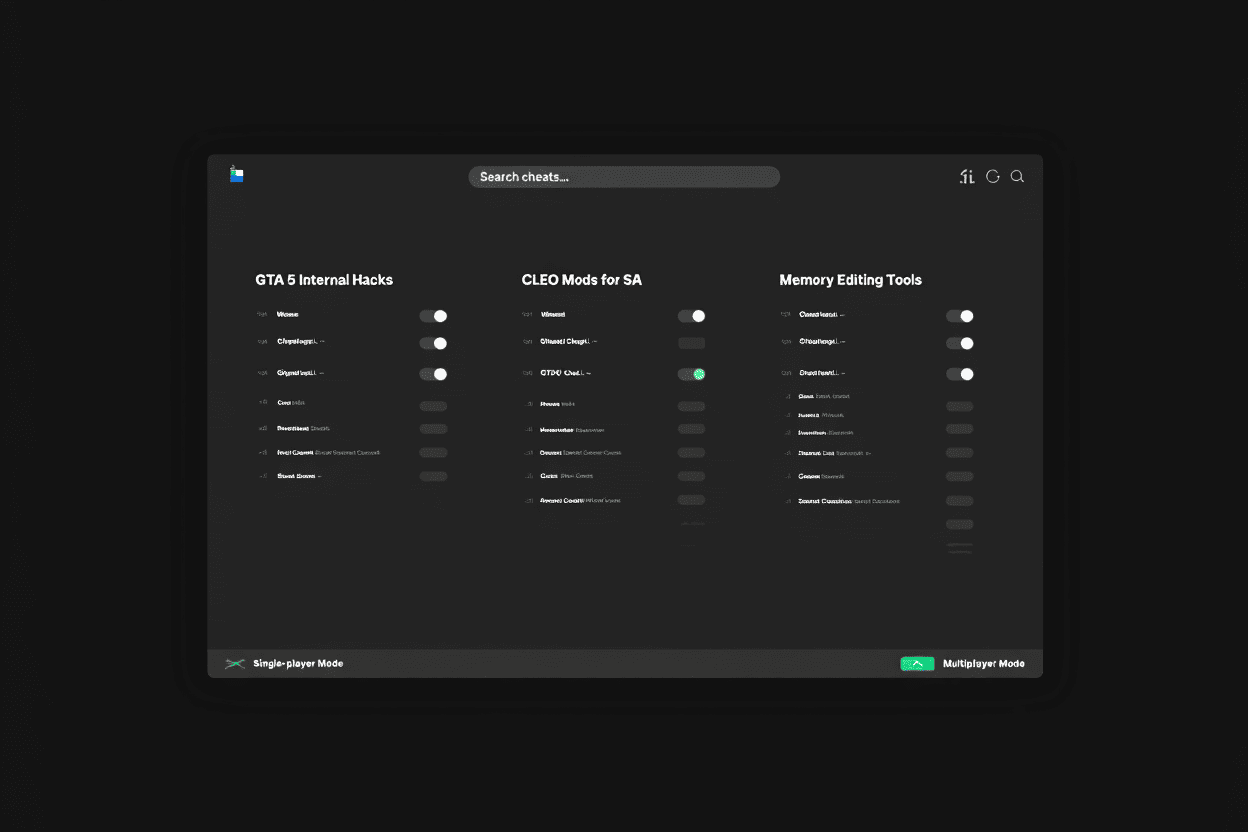Enable the fourth switch under GTA 5 Internal Hacks
This screenshot has height=832, width=1248.
tap(433, 405)
